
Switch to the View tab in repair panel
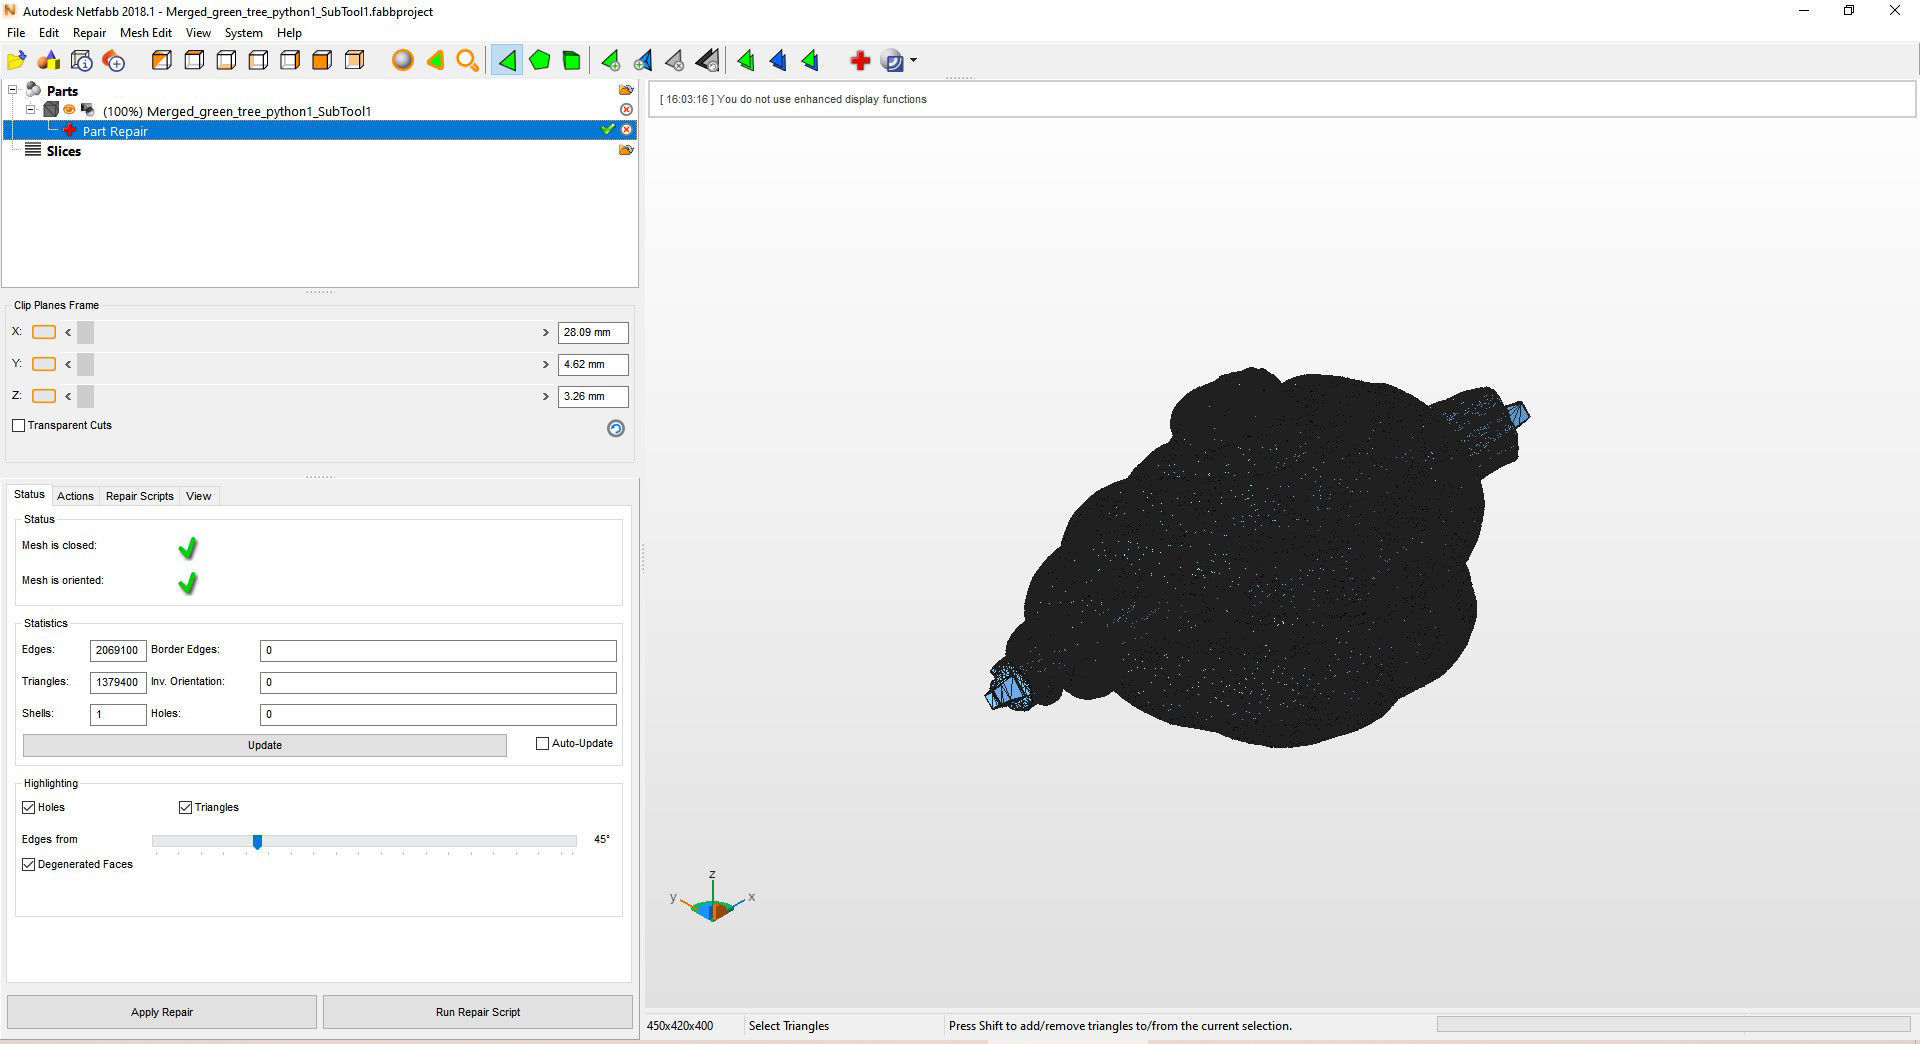[199, 496]
